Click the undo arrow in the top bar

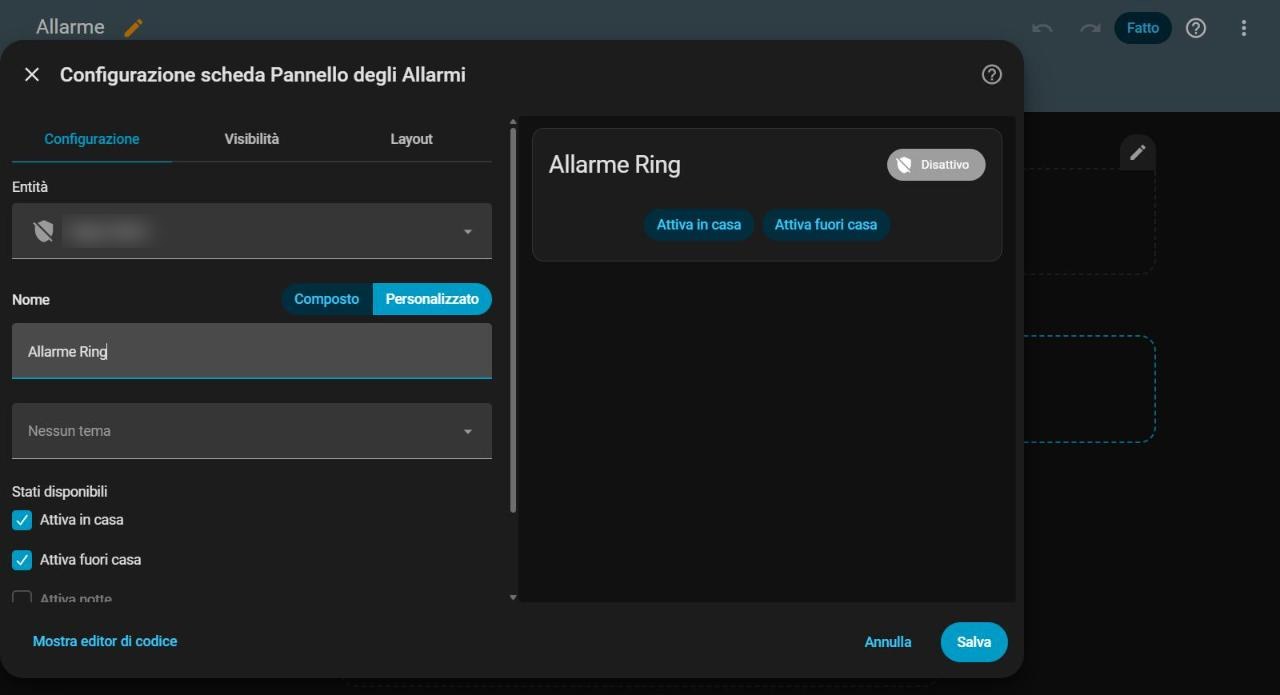click(1042, 28)
